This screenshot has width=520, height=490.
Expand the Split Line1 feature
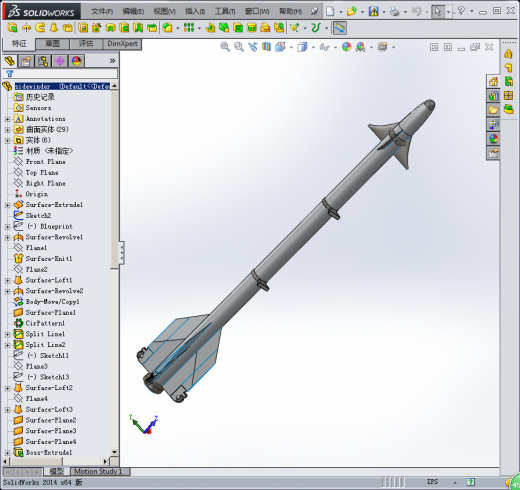point(7,334)
